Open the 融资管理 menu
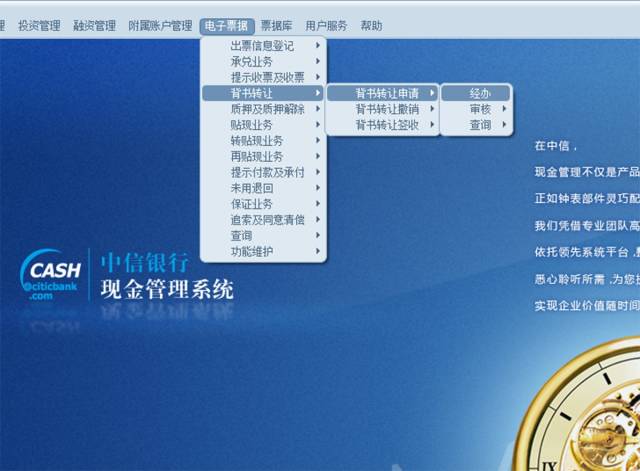The height and width of the screenshot is (471, 640). pos(94,26)
